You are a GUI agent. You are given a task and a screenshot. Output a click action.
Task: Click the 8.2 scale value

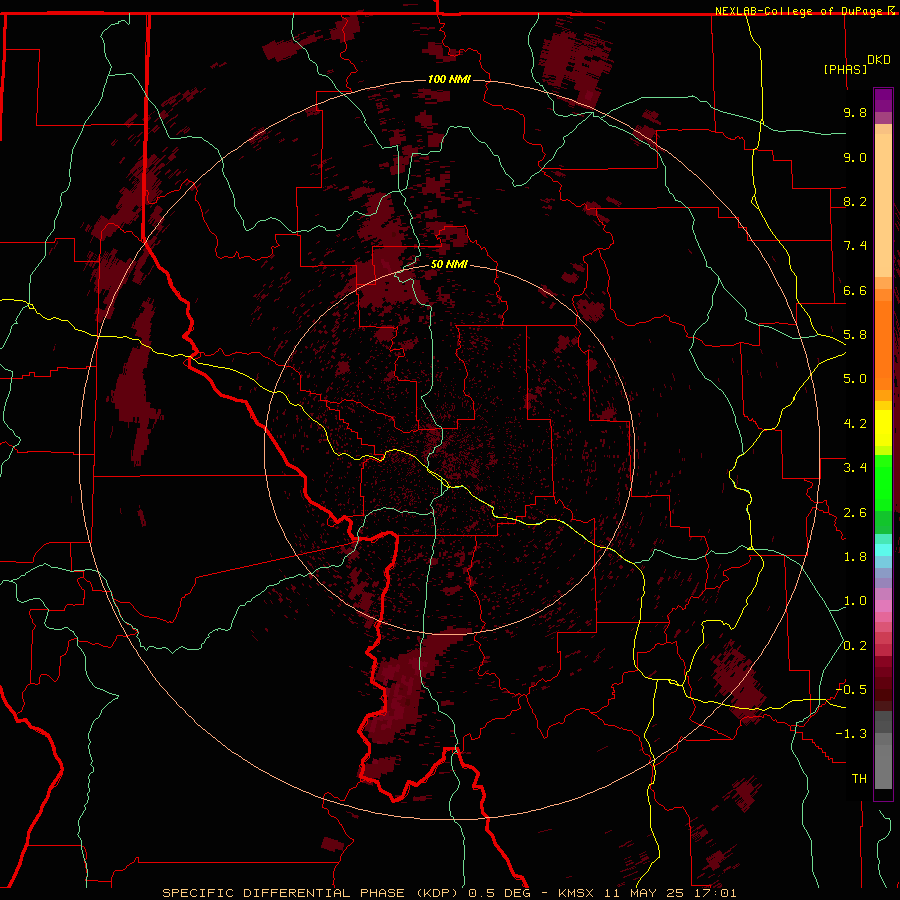(855, 201)
